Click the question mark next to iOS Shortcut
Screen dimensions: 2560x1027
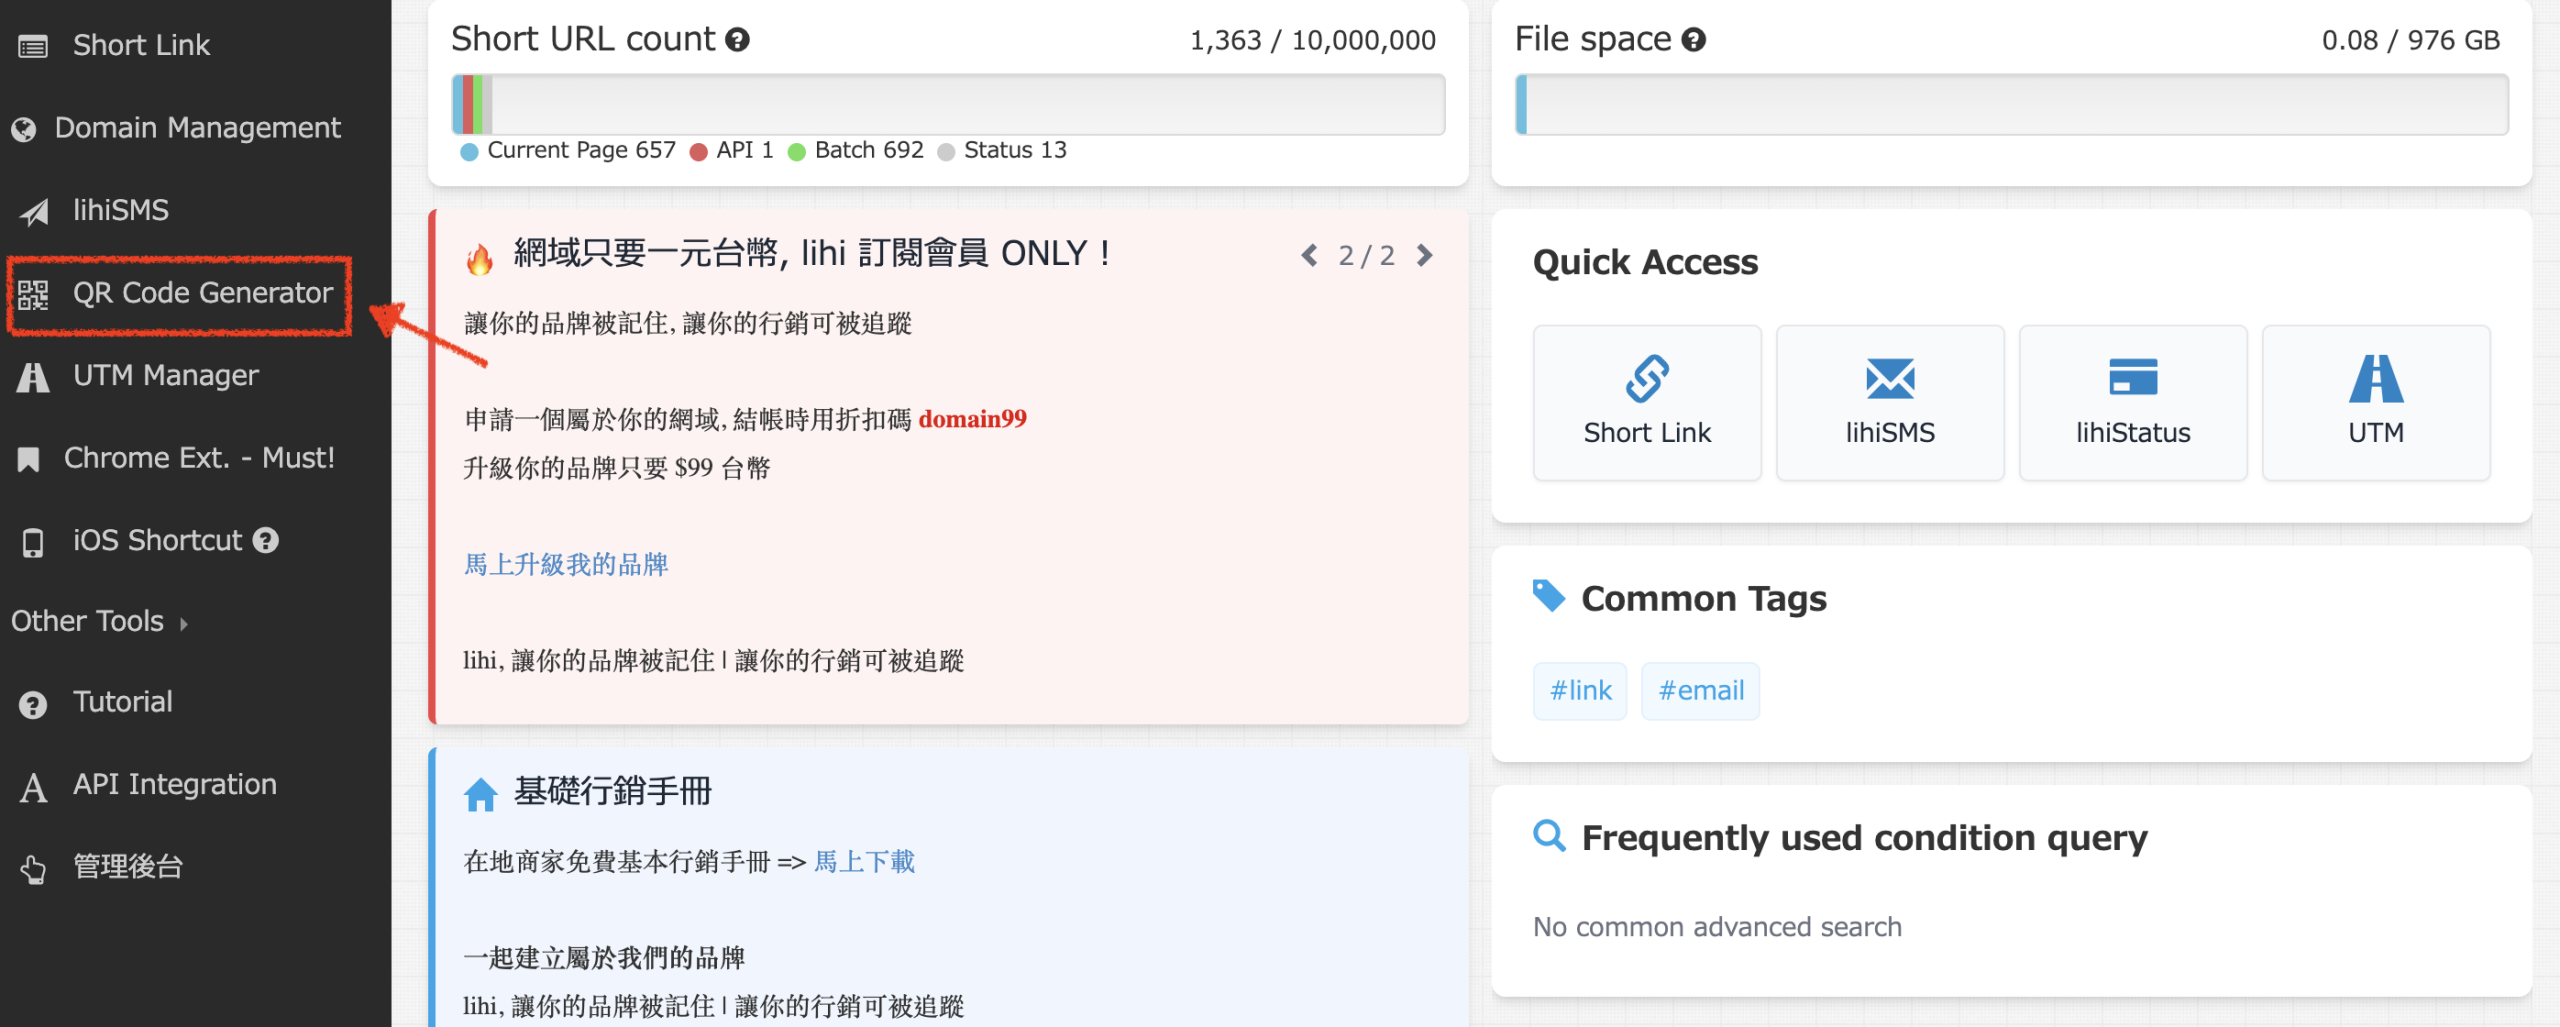point(266,541)
